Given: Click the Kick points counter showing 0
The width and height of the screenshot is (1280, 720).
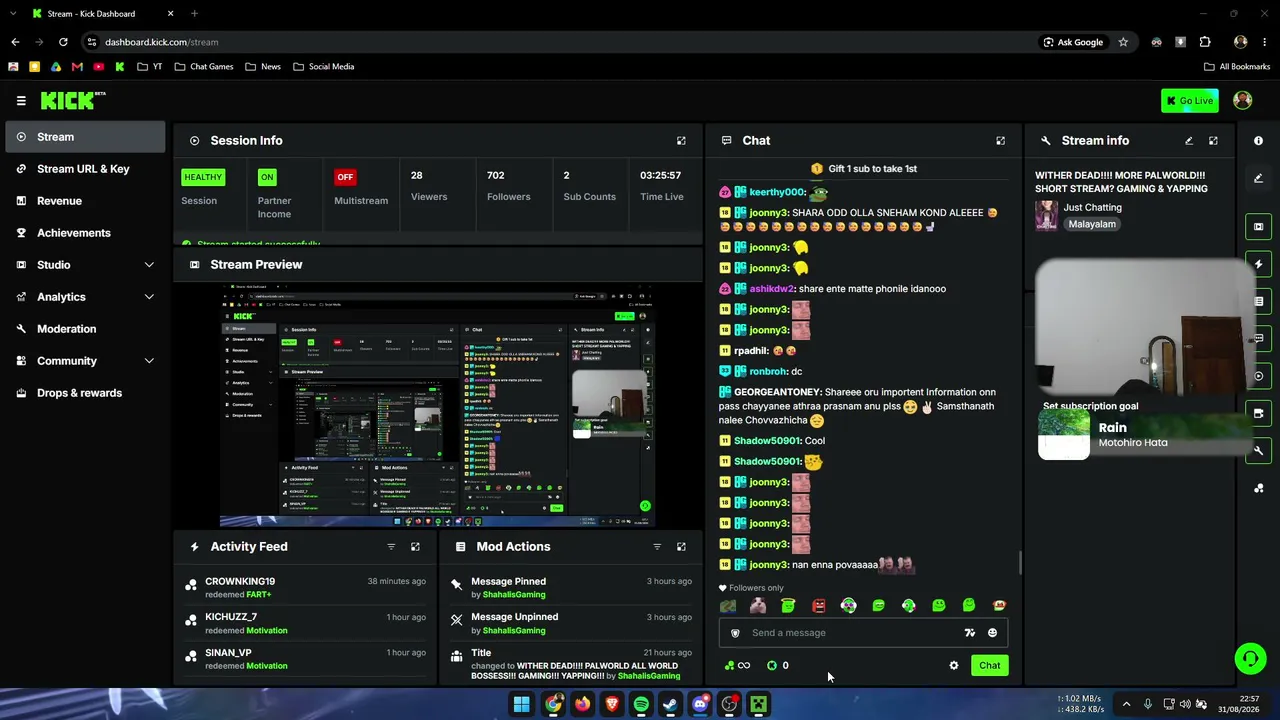Looking at the screenshot, I should pos(778,666).
